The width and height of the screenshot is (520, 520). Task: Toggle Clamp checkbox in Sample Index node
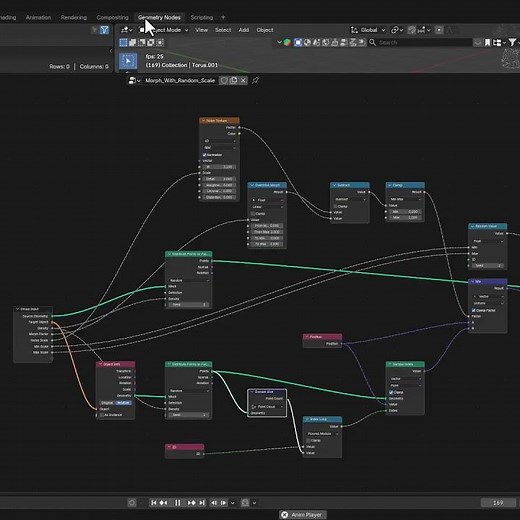(x=391, y=392)
